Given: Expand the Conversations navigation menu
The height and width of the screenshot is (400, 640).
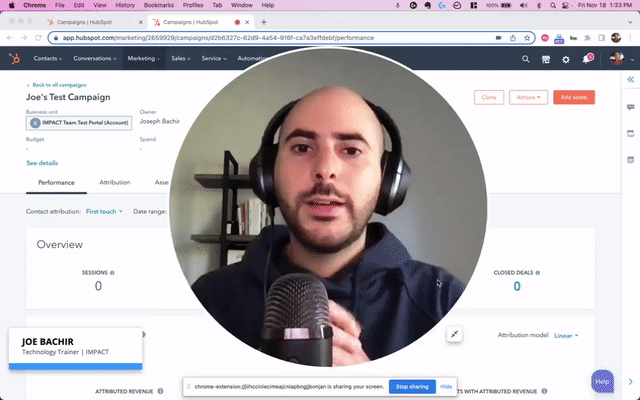Looking at the screenshot, I should coord(95,59).
